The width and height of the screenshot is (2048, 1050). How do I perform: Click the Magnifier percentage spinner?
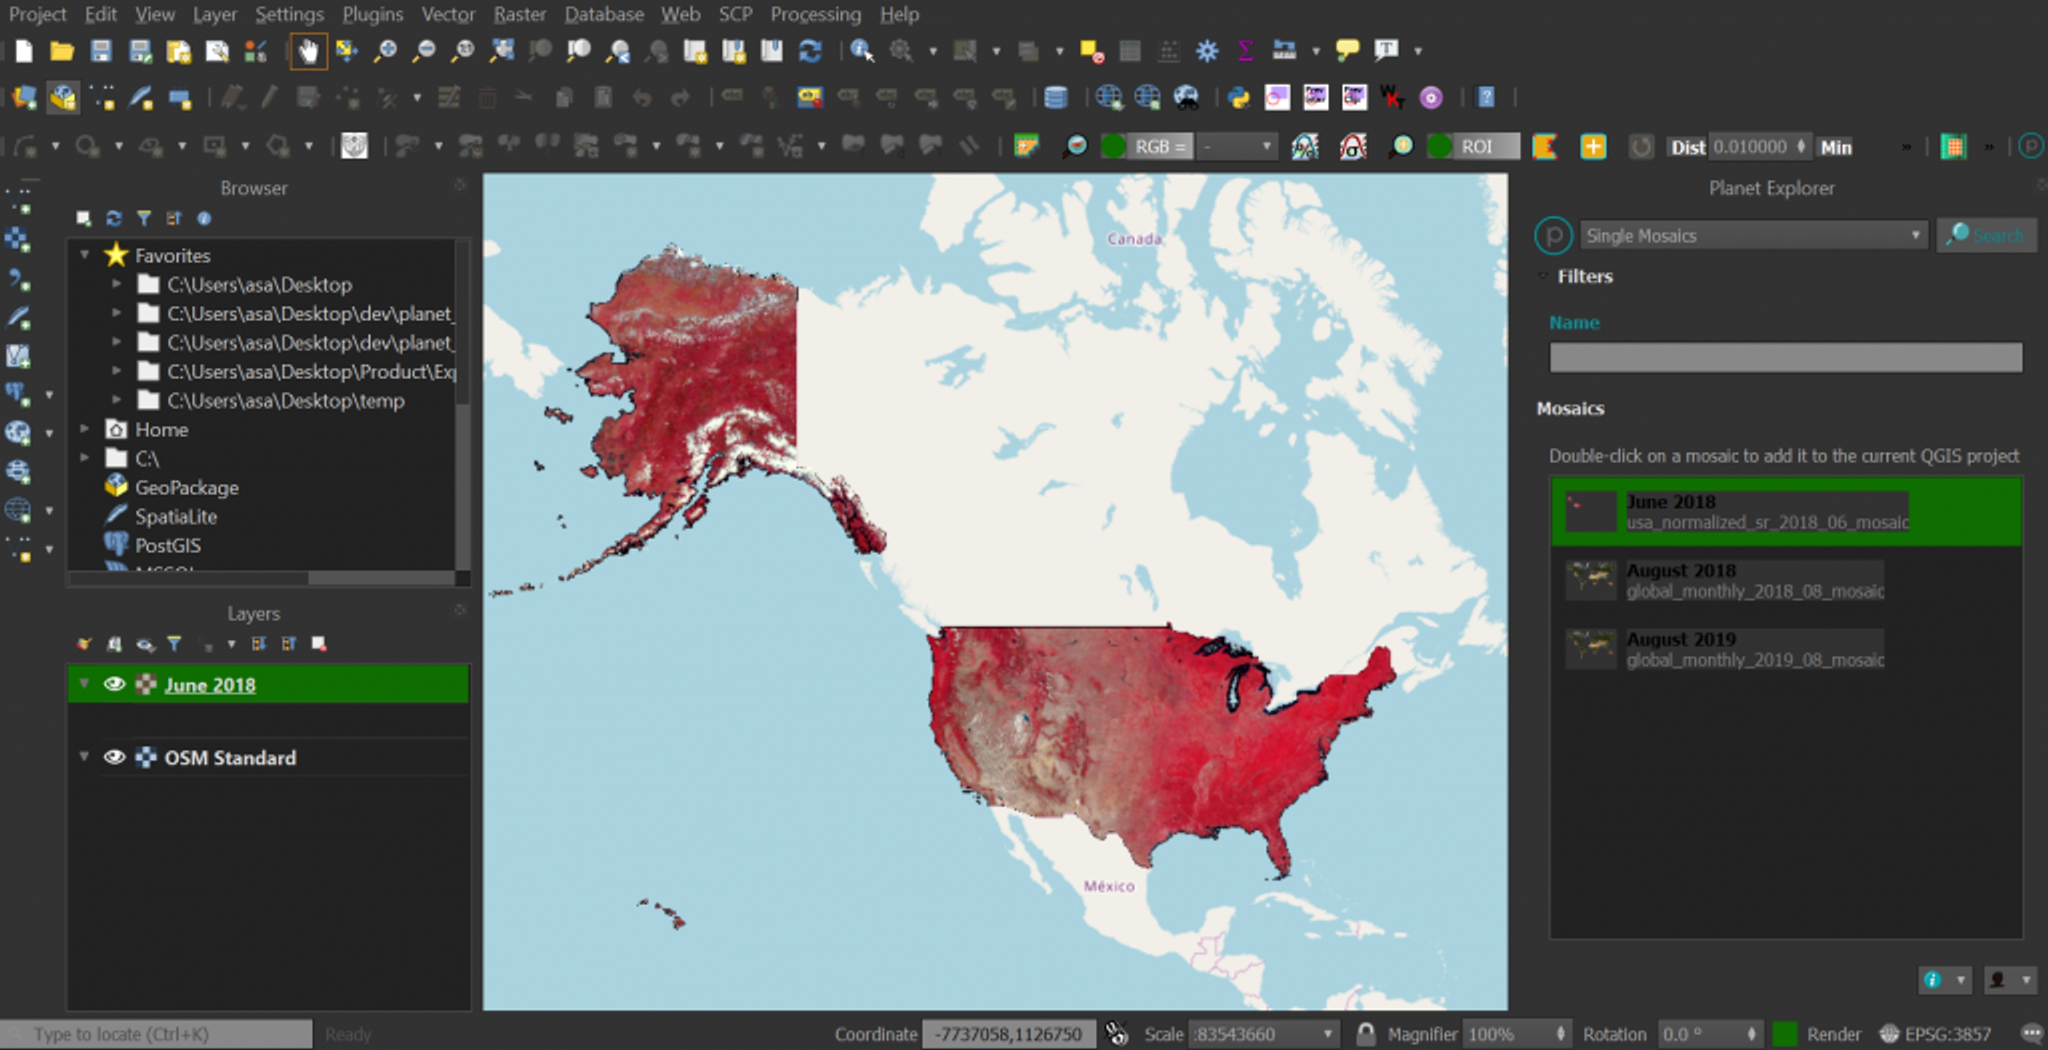tap(1517, 1034)
